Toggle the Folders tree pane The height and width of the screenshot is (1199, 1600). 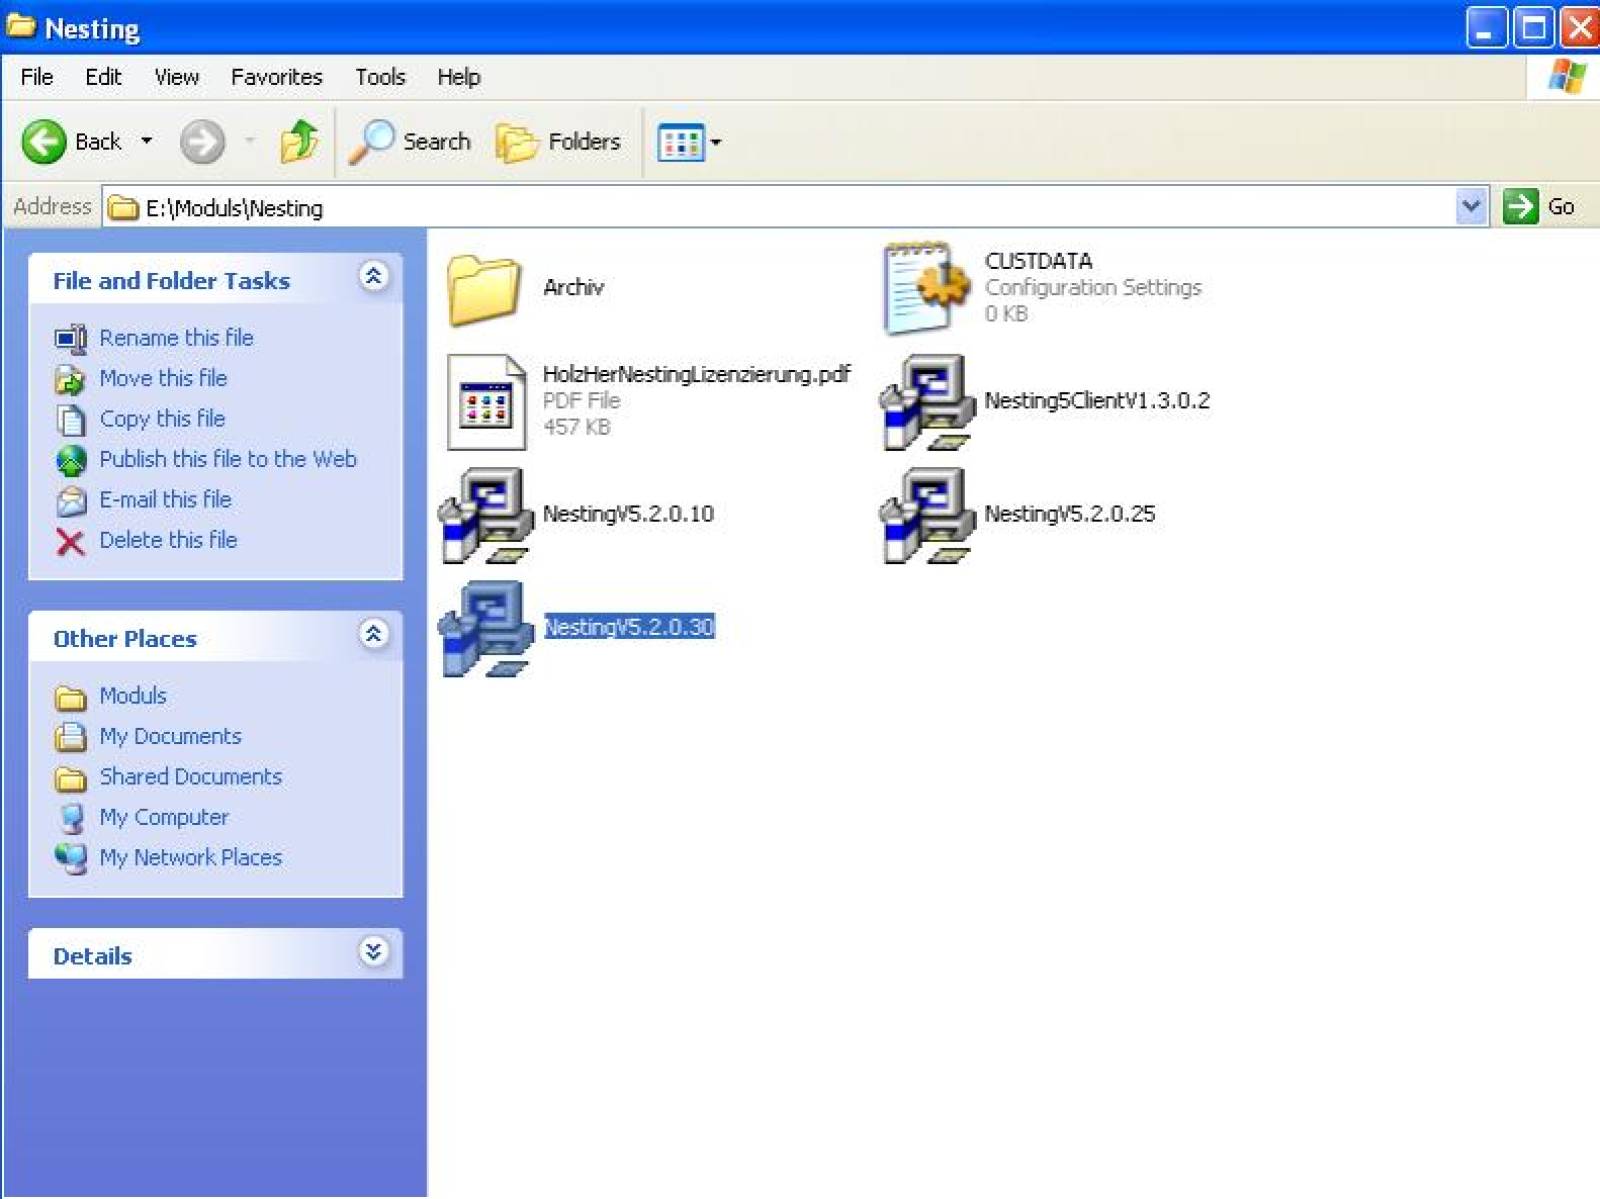pyautogui.click(x=558, y=141)
